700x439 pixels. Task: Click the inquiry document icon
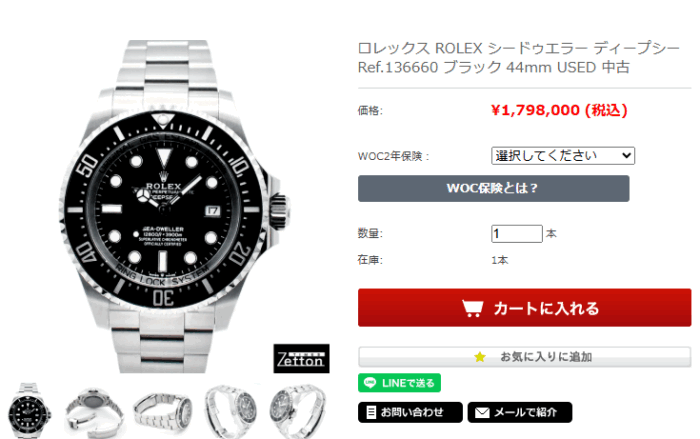(371, 412)
